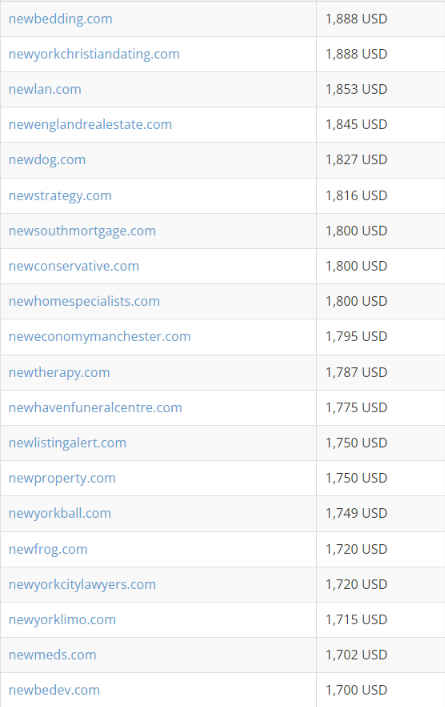This screenshot has width=445, height=707.
Task: Click the newmeds.com link
Action: (x=53, y=655)
